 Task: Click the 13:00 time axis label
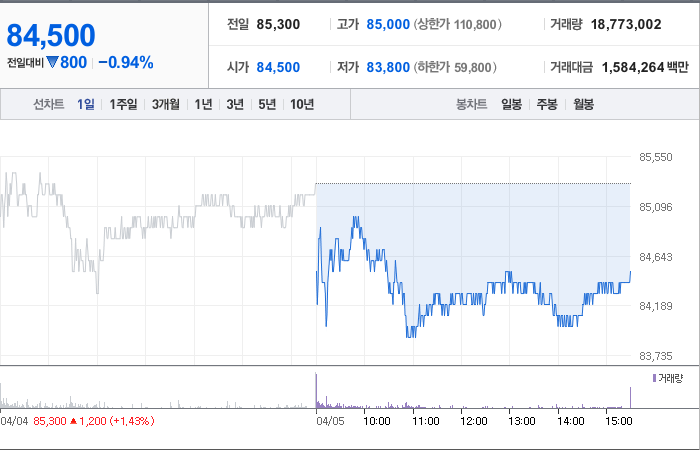click(x=521, y=421)
